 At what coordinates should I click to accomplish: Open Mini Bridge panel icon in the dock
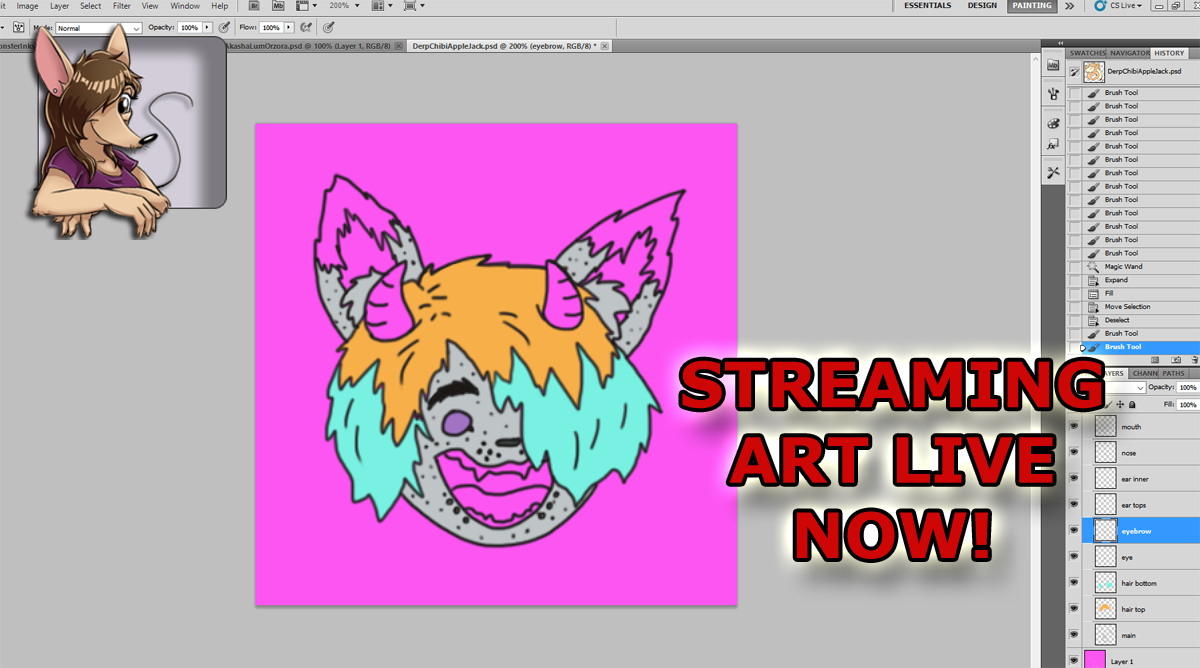[x=1053, y=65]
